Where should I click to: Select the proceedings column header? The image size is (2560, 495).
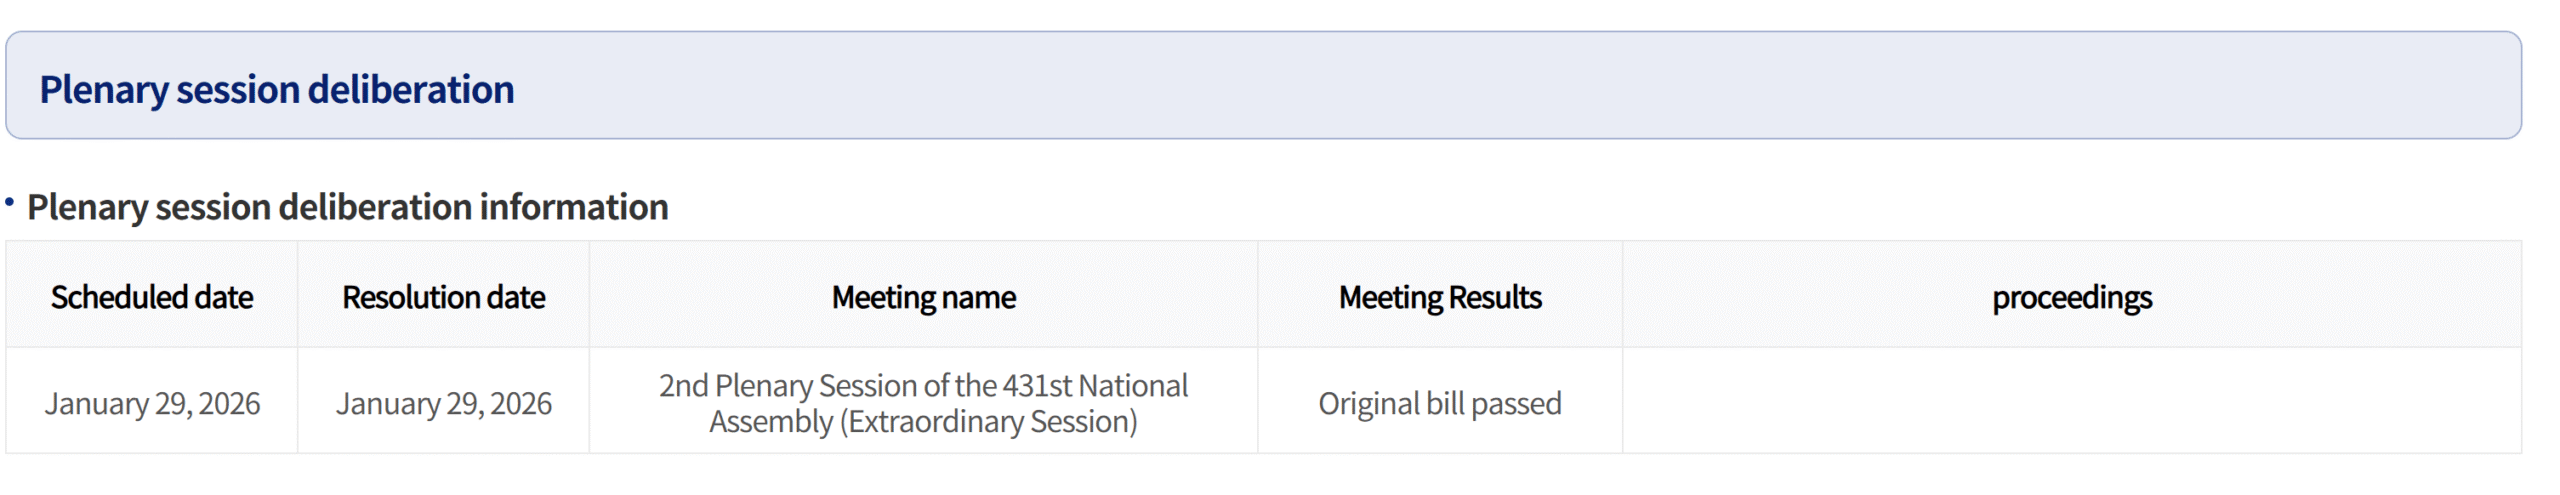[x=2071, y=298]
